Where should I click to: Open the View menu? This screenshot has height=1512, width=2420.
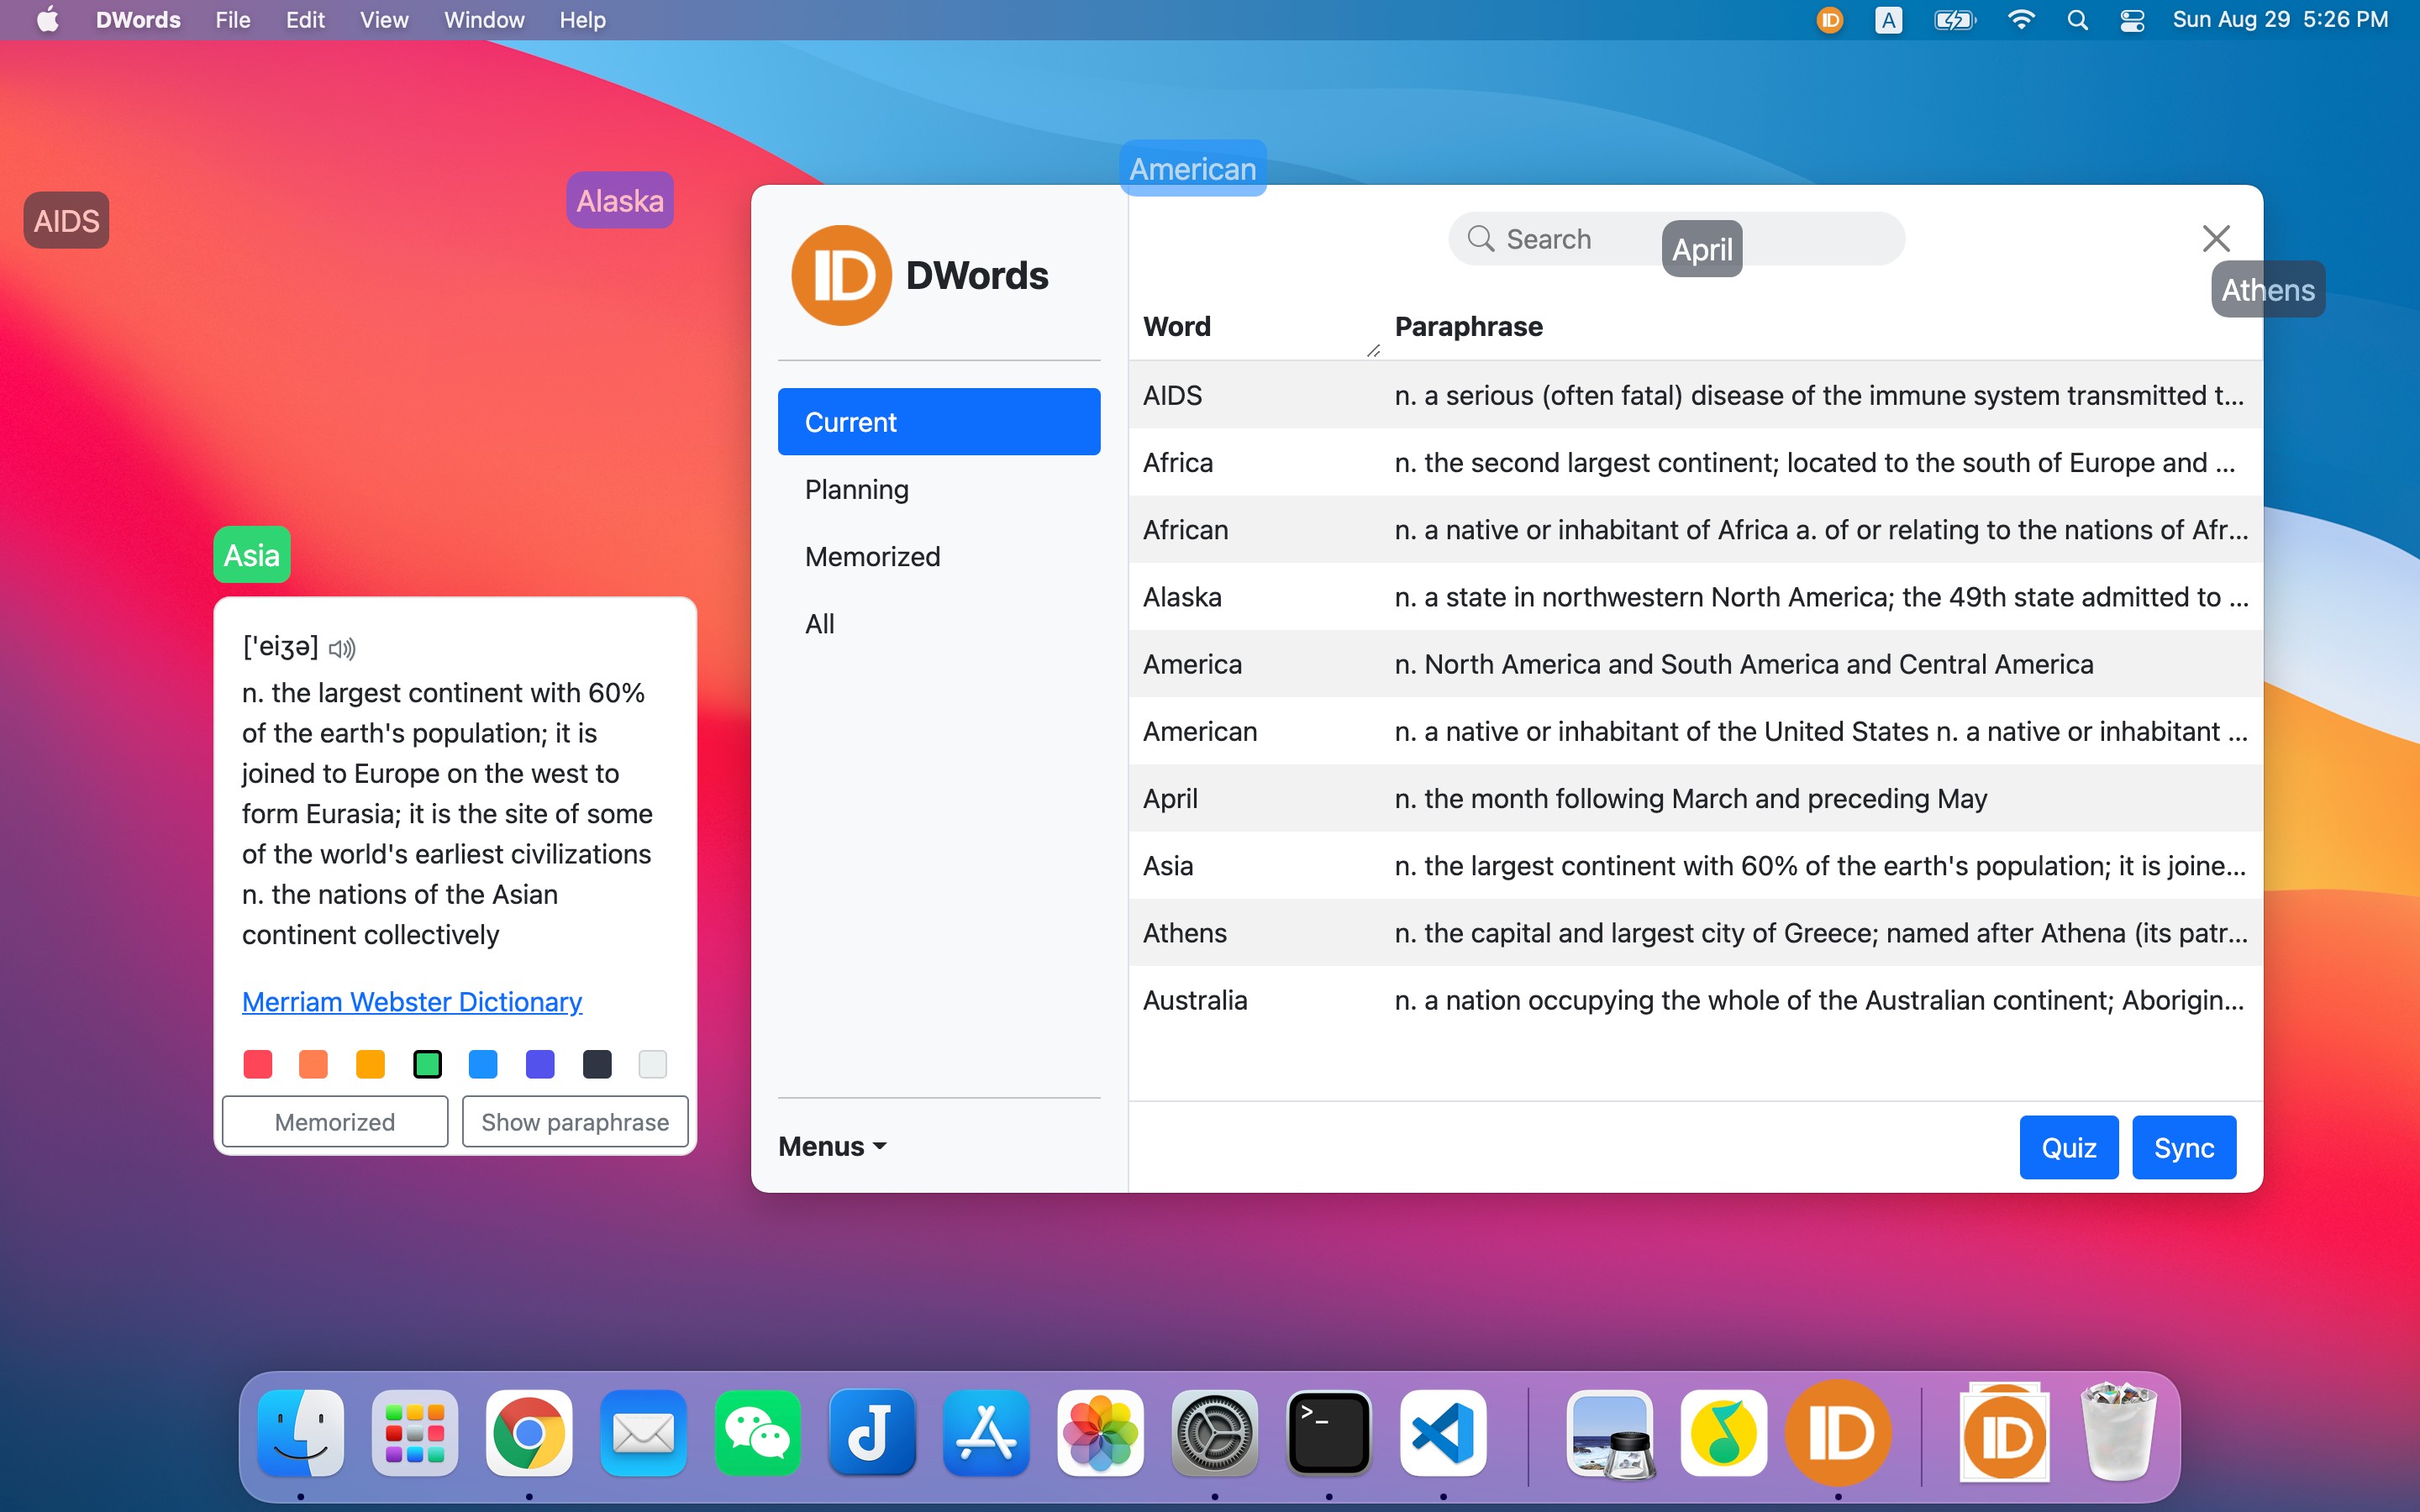coord(383,20)
